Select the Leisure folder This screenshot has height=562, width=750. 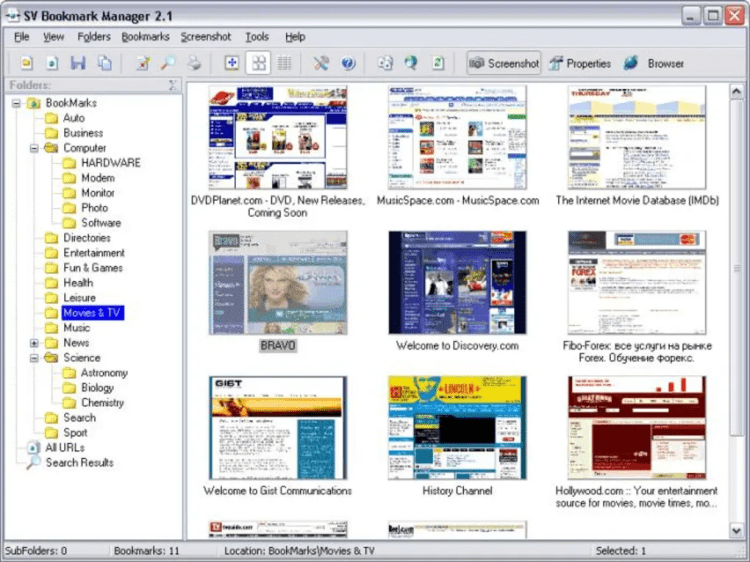[79, 298]
